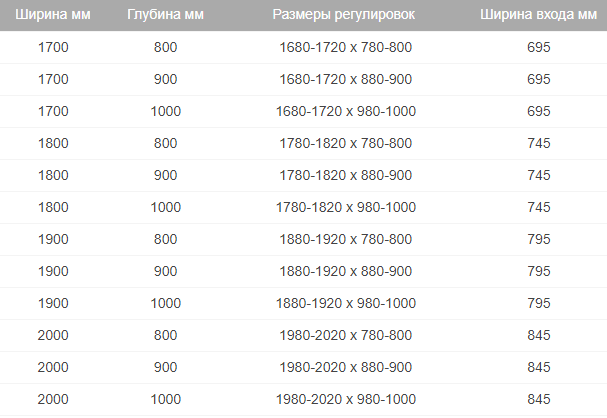Click depth 900 in the 1880-1920 x 880-900 row
This screenshot has height=418, width=607.
click(165, 271)
